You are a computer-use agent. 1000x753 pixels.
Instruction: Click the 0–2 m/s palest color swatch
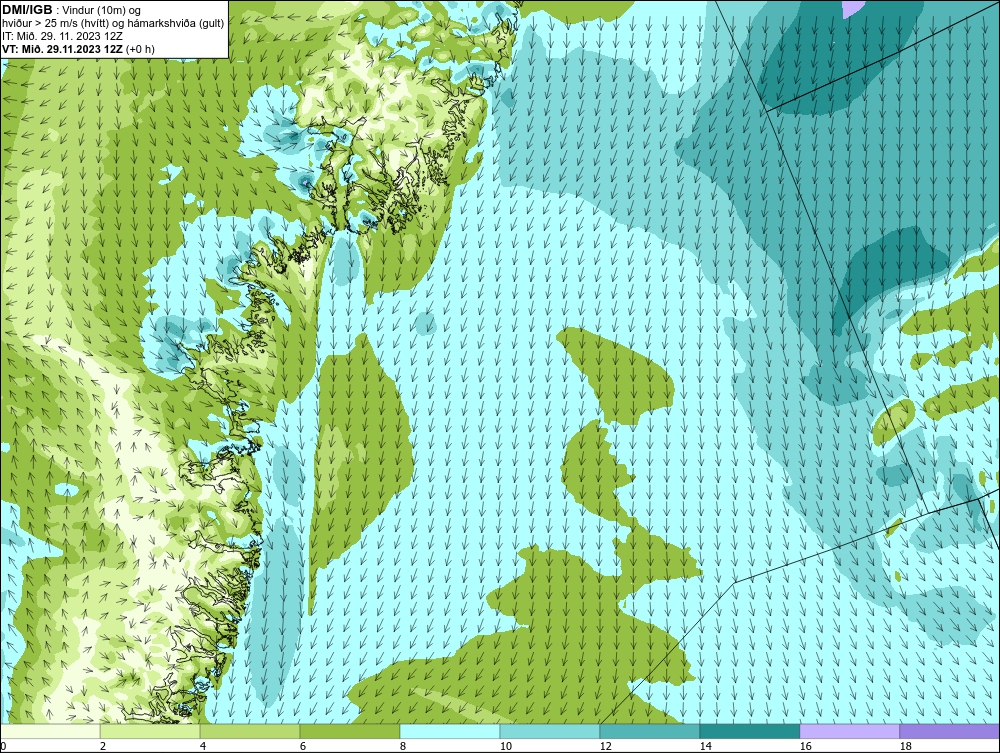coord(50,731)
